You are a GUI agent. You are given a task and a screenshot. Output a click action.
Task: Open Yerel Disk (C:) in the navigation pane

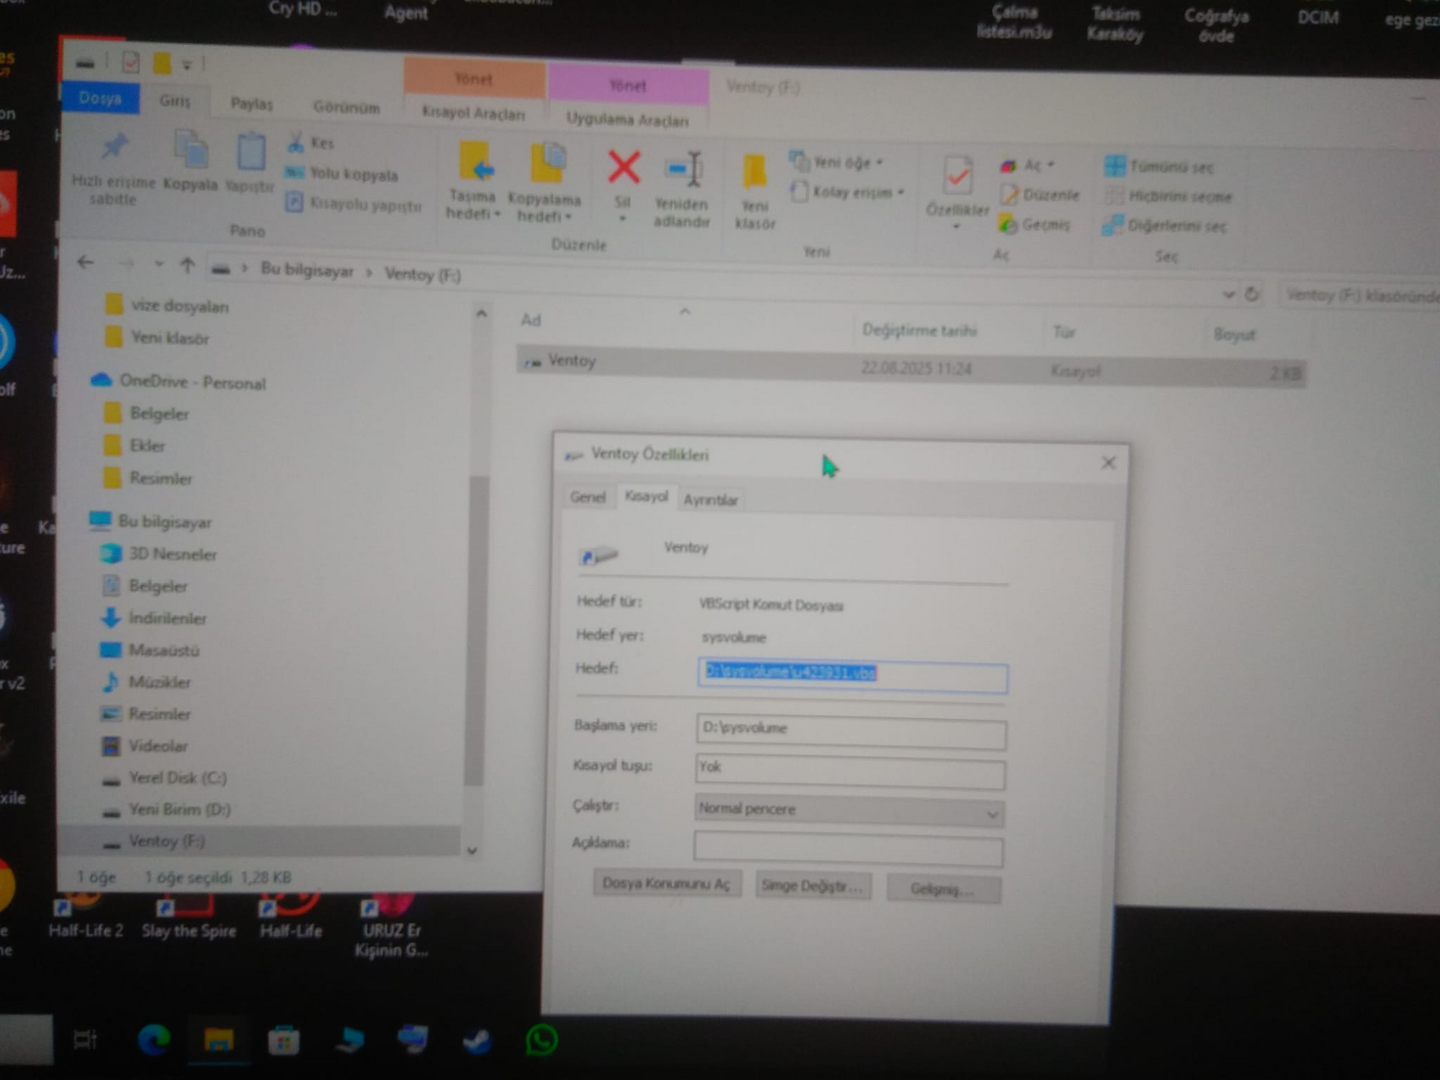165,778
